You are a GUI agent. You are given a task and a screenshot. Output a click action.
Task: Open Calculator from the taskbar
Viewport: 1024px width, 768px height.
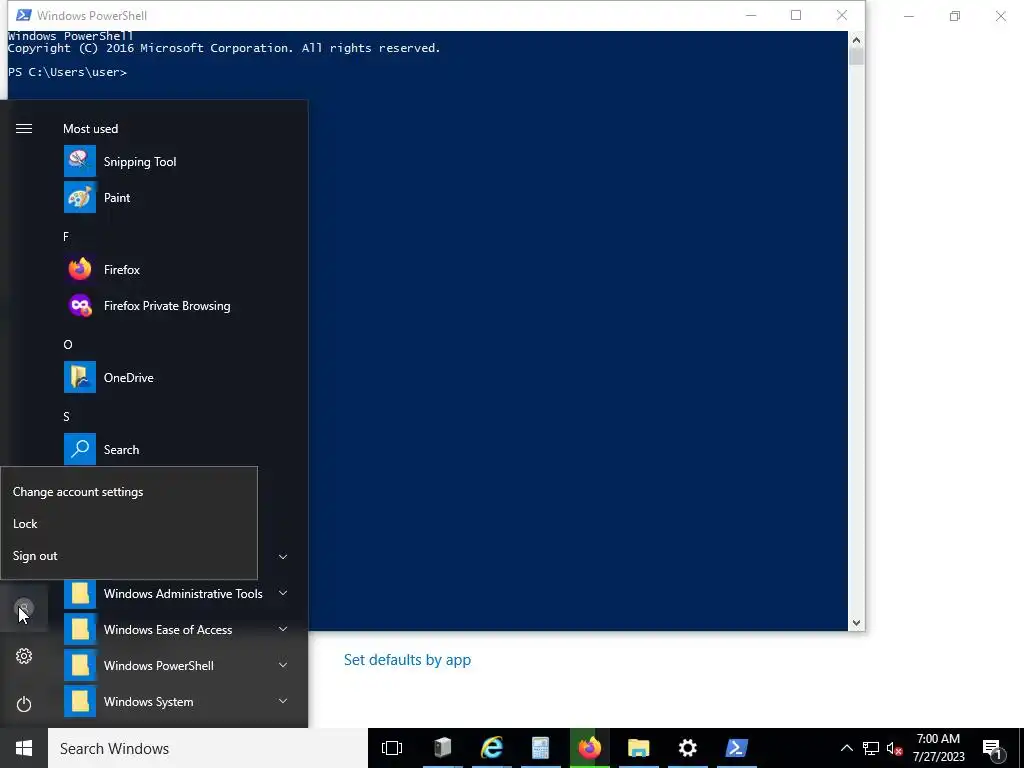[541, 748]
